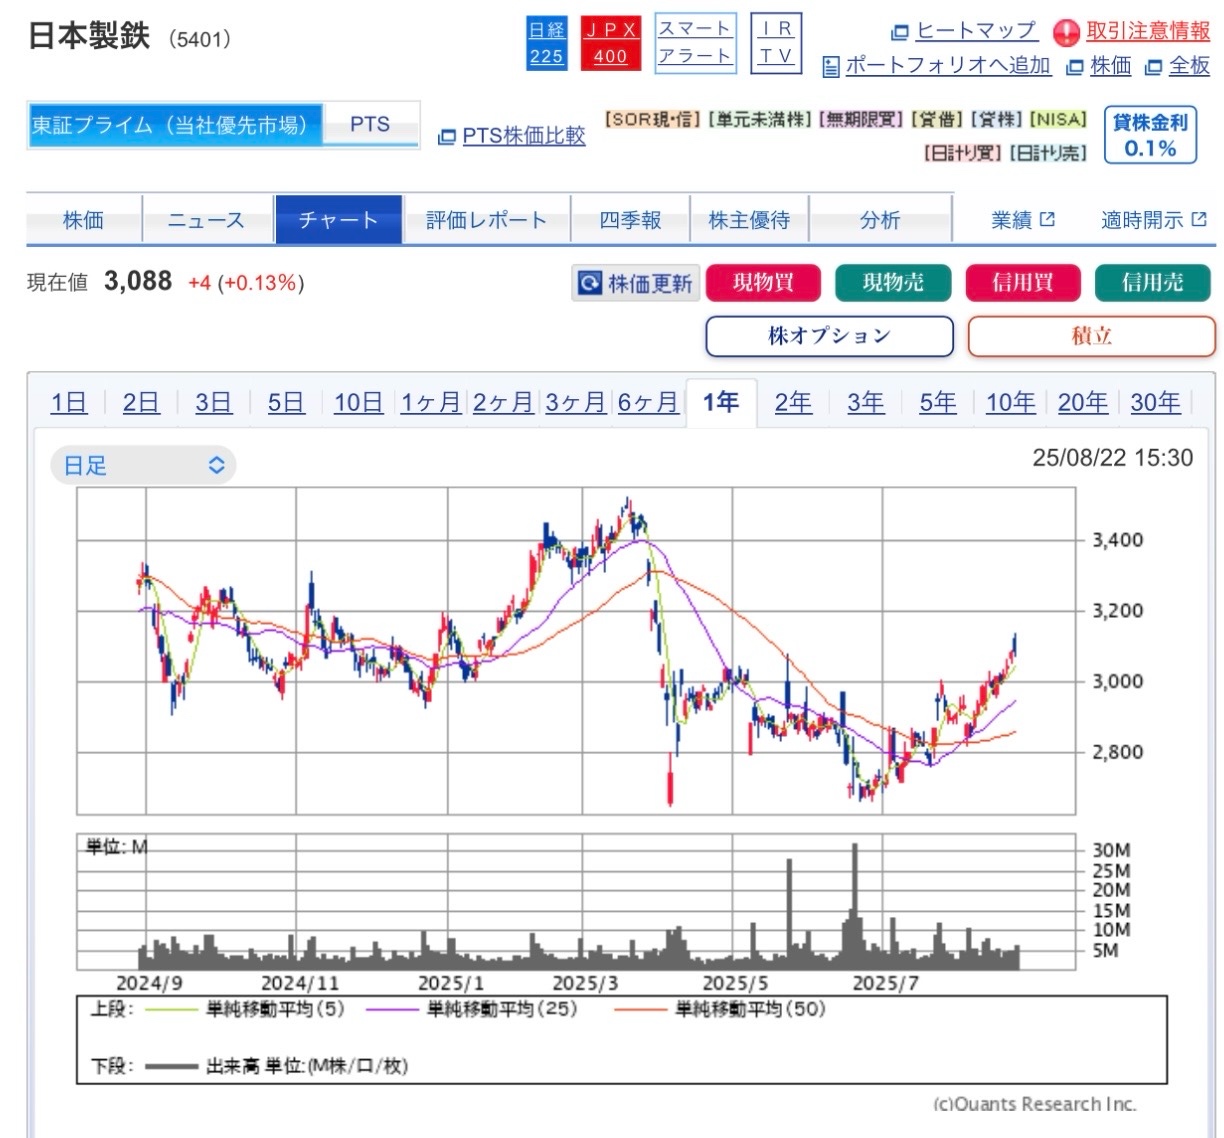Select the 東証プライム market toggle
The width and height of the screenshot is (1224, 1138).
click(175, 125)
